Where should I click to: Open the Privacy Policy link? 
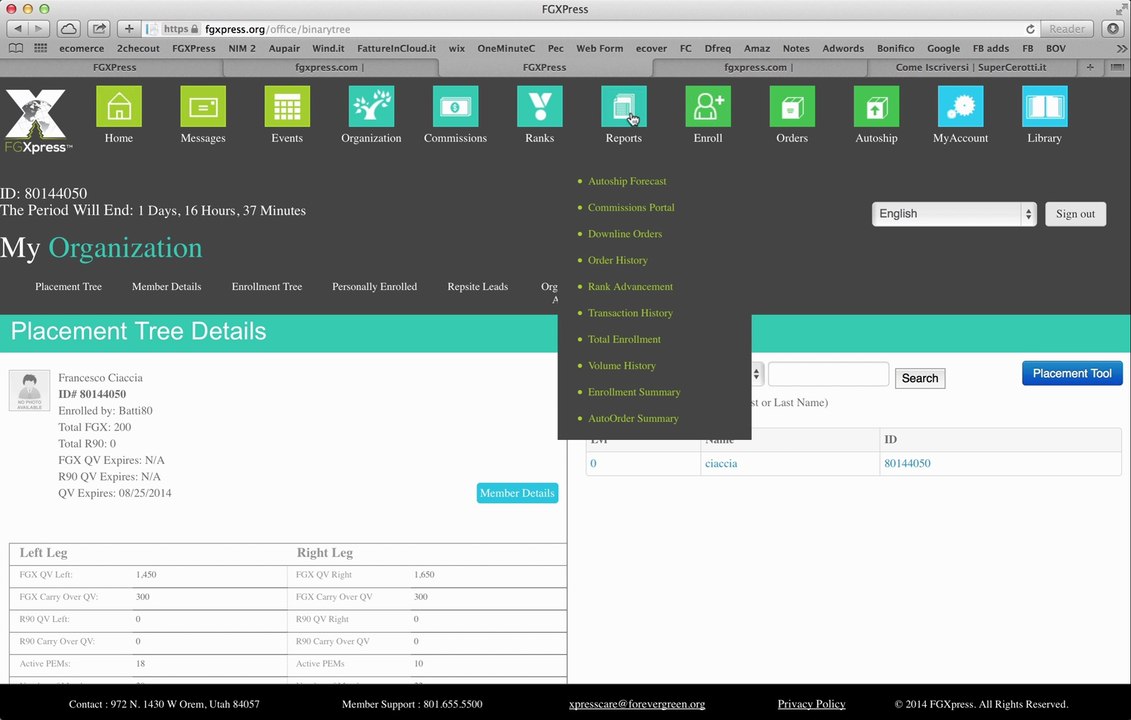(811, 704)
